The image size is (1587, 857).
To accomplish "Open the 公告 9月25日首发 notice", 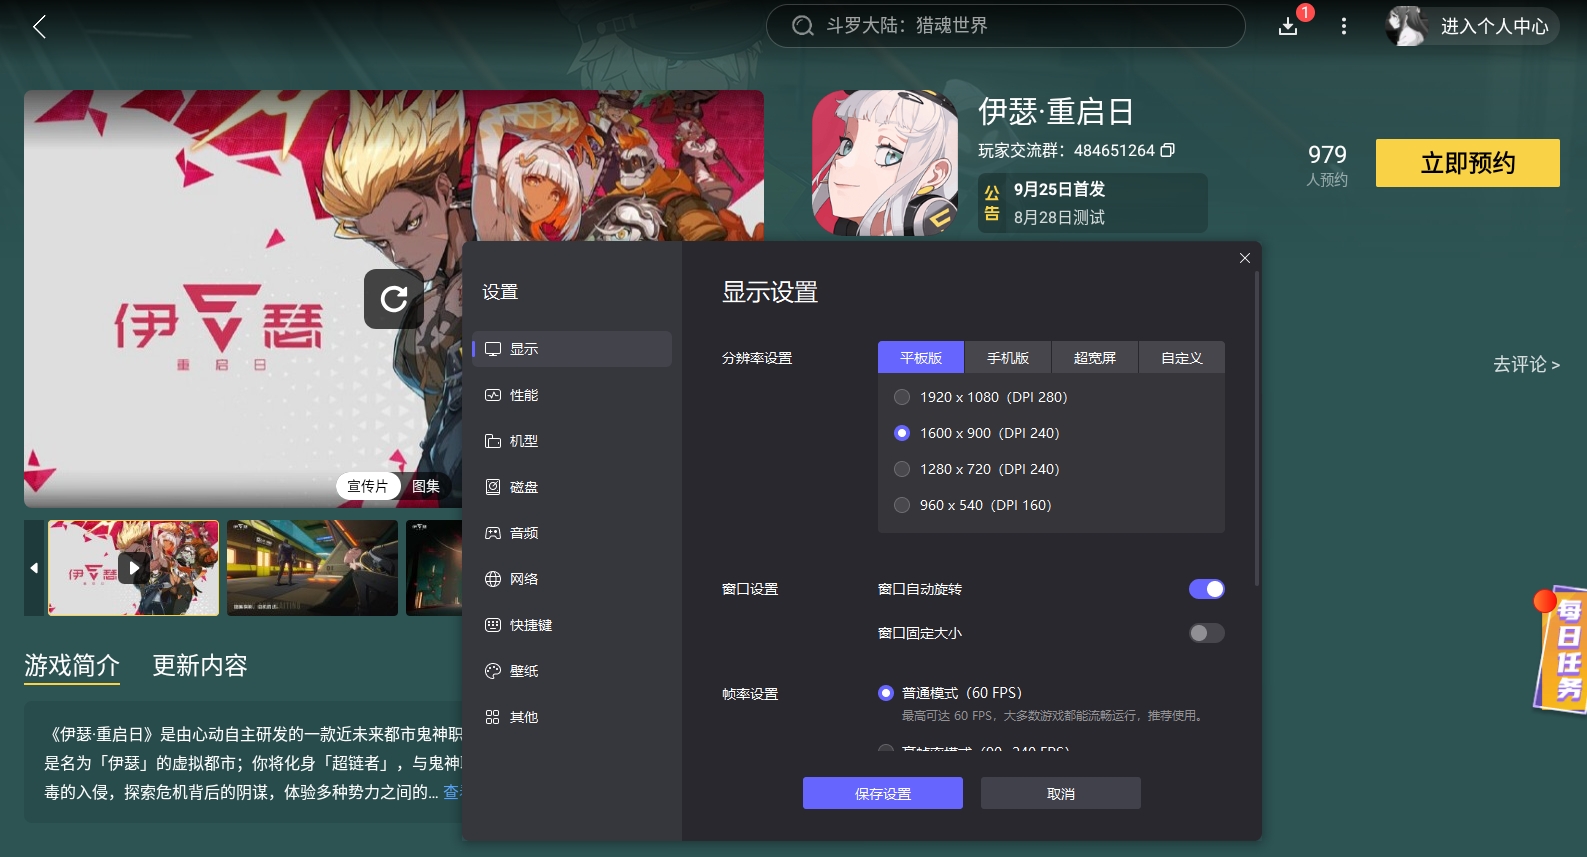I will [x=1093, y=203].
